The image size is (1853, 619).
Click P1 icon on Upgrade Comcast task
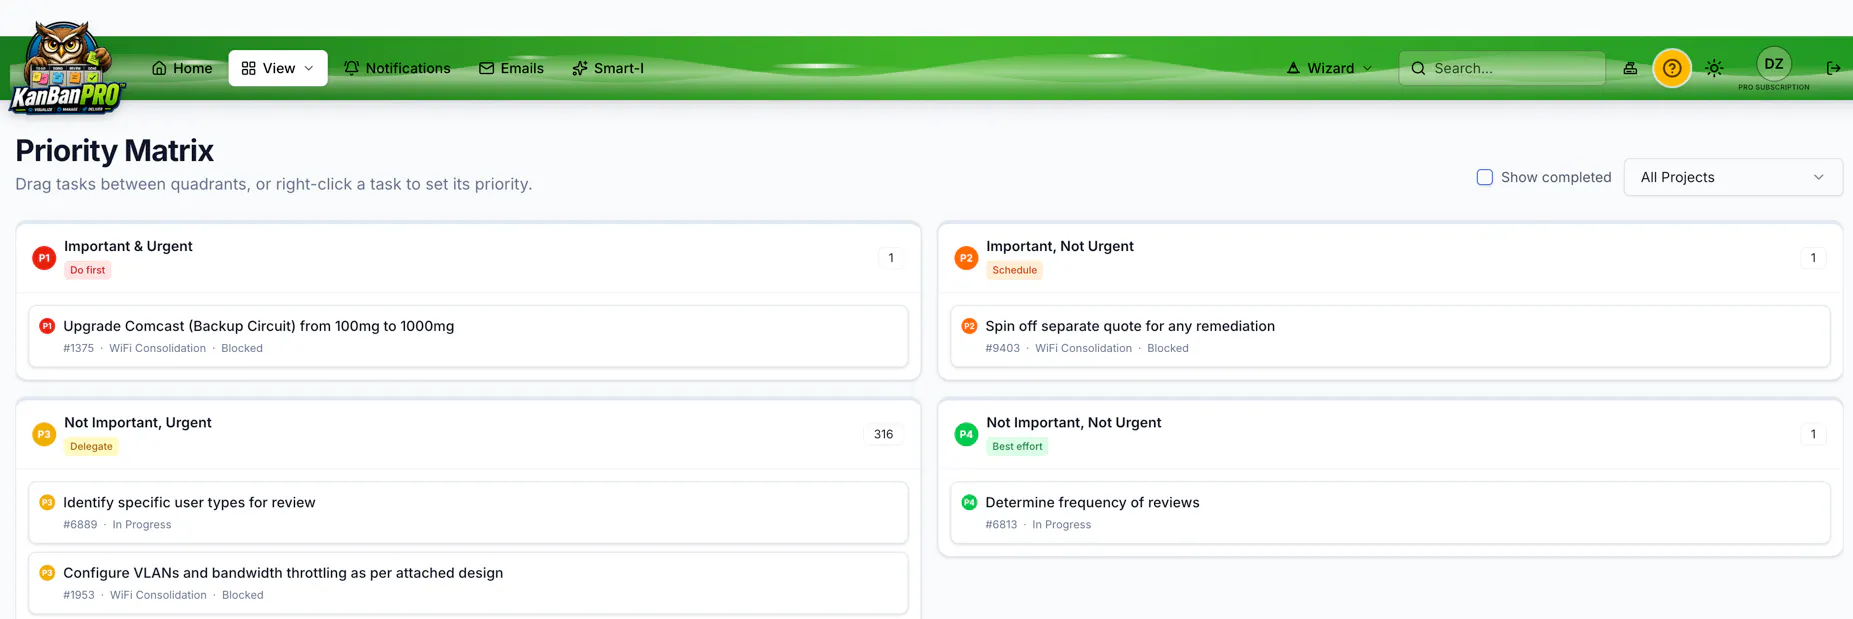point(47,326)
